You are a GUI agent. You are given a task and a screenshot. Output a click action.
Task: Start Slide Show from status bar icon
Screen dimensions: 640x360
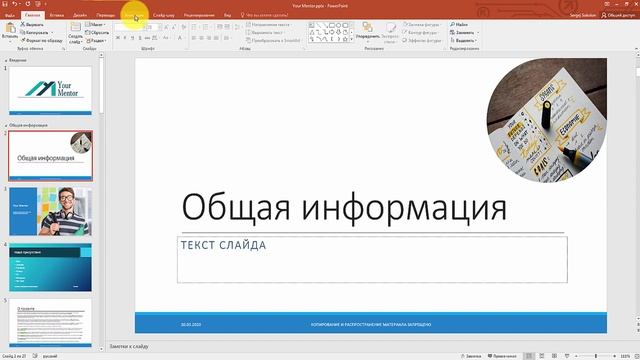(x=567, y=356)
